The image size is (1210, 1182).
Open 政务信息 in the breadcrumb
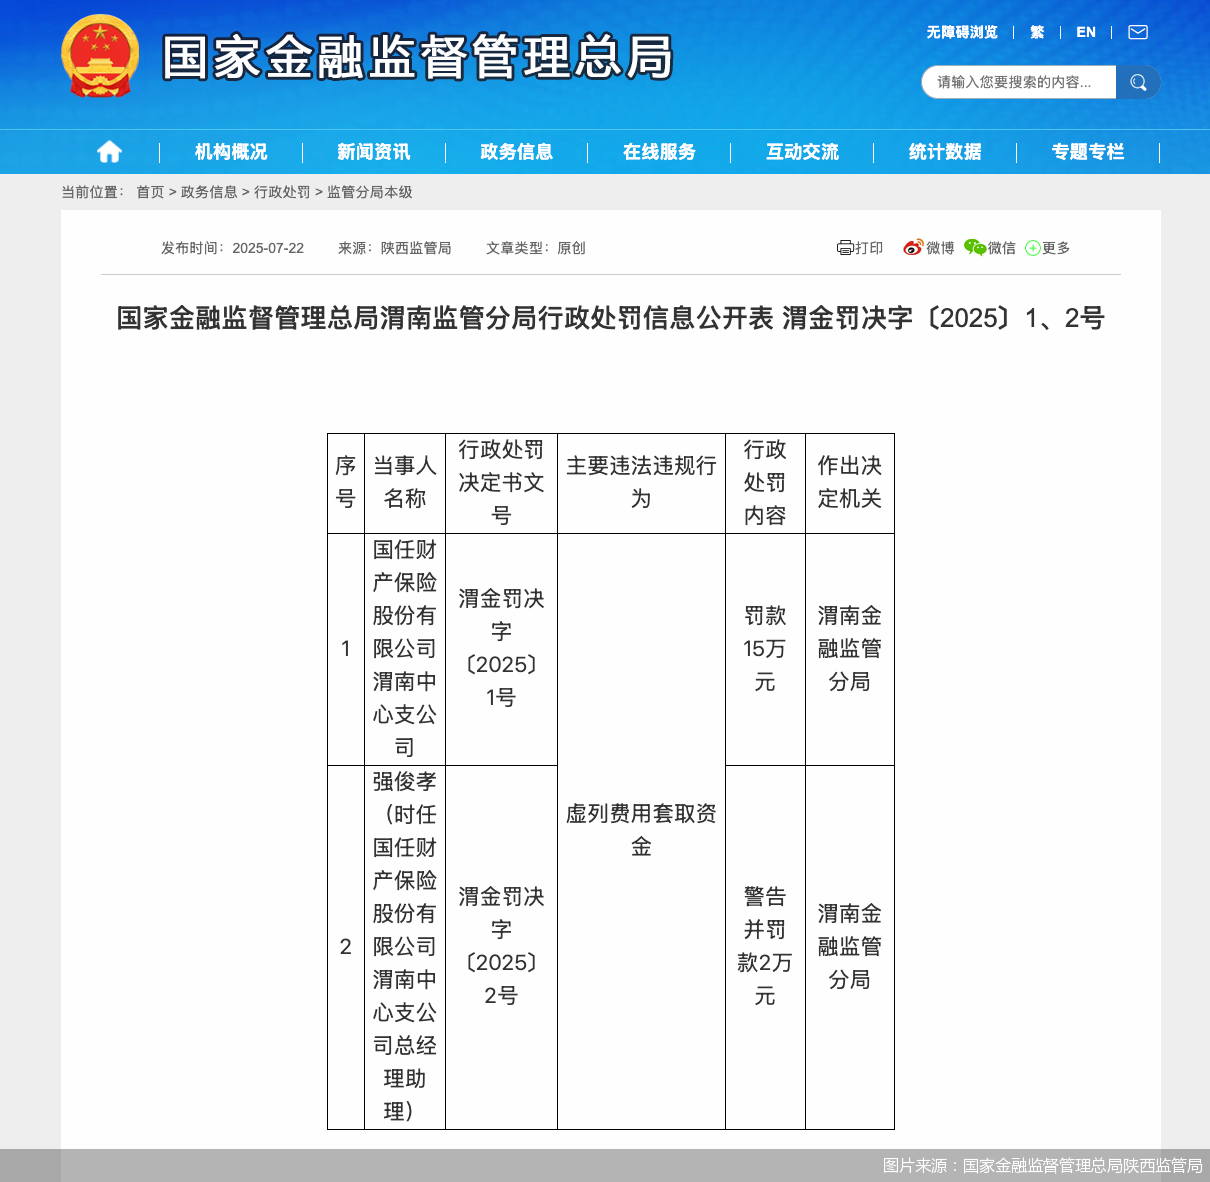[209, 192]
